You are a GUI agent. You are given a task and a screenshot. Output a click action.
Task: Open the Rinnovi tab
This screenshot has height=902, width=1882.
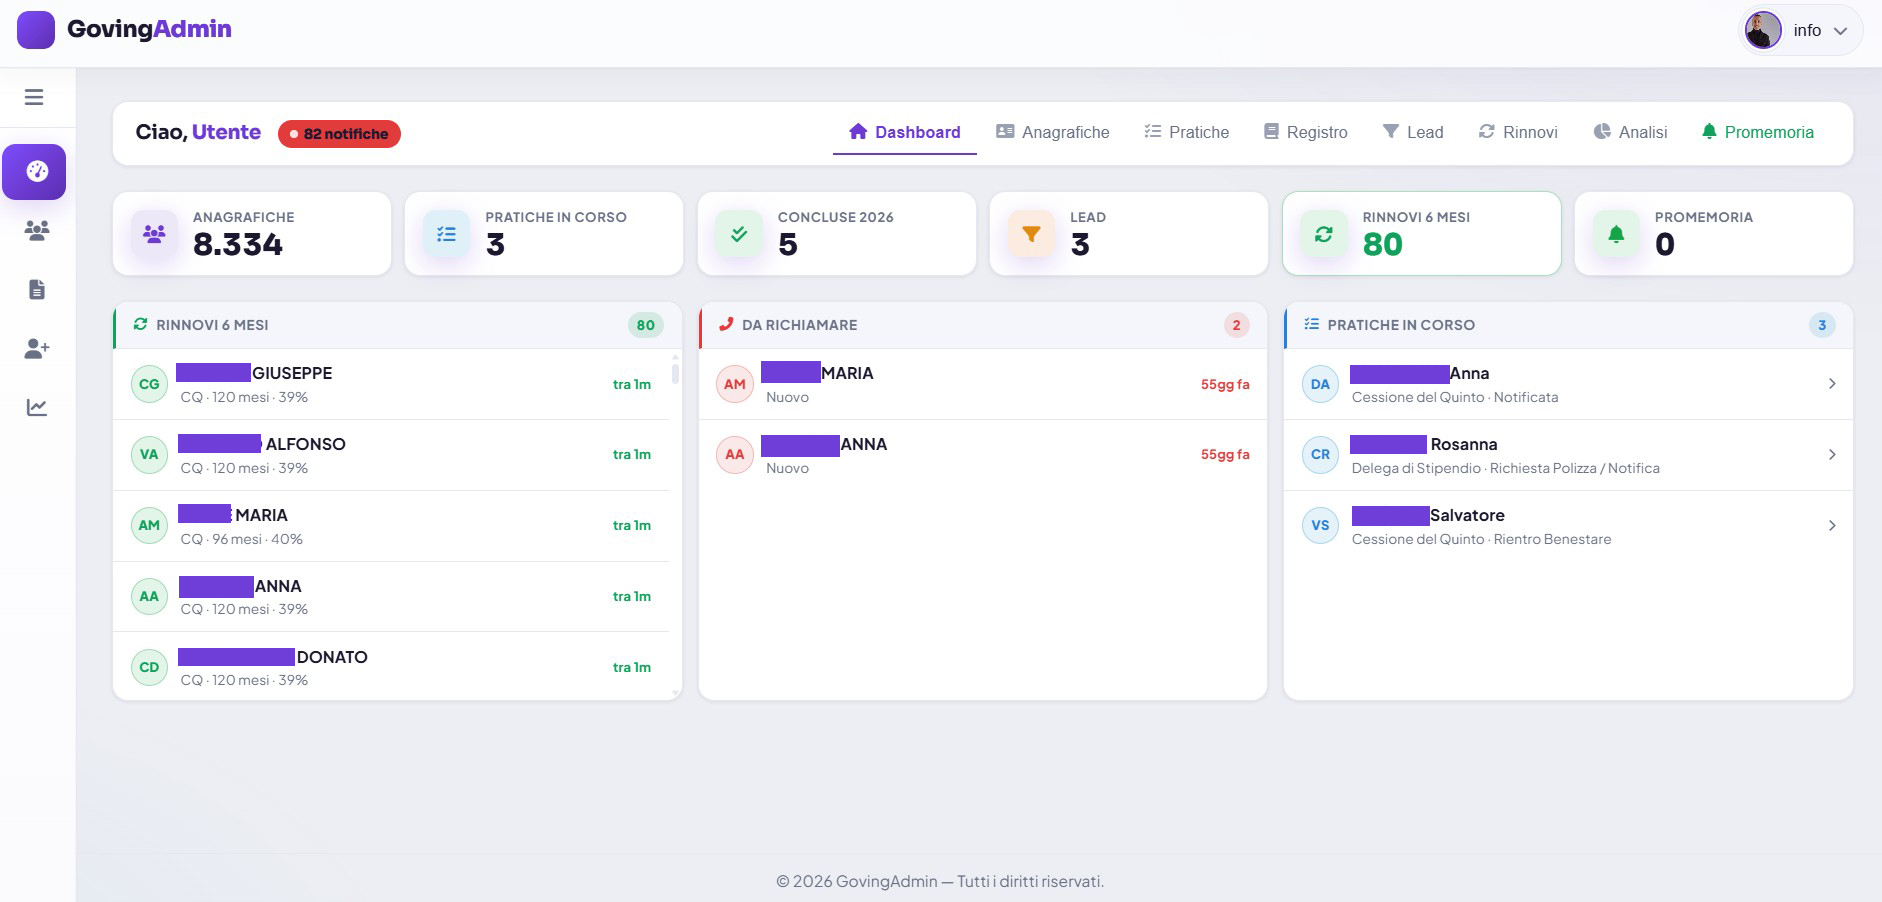tap(1517, 132)
